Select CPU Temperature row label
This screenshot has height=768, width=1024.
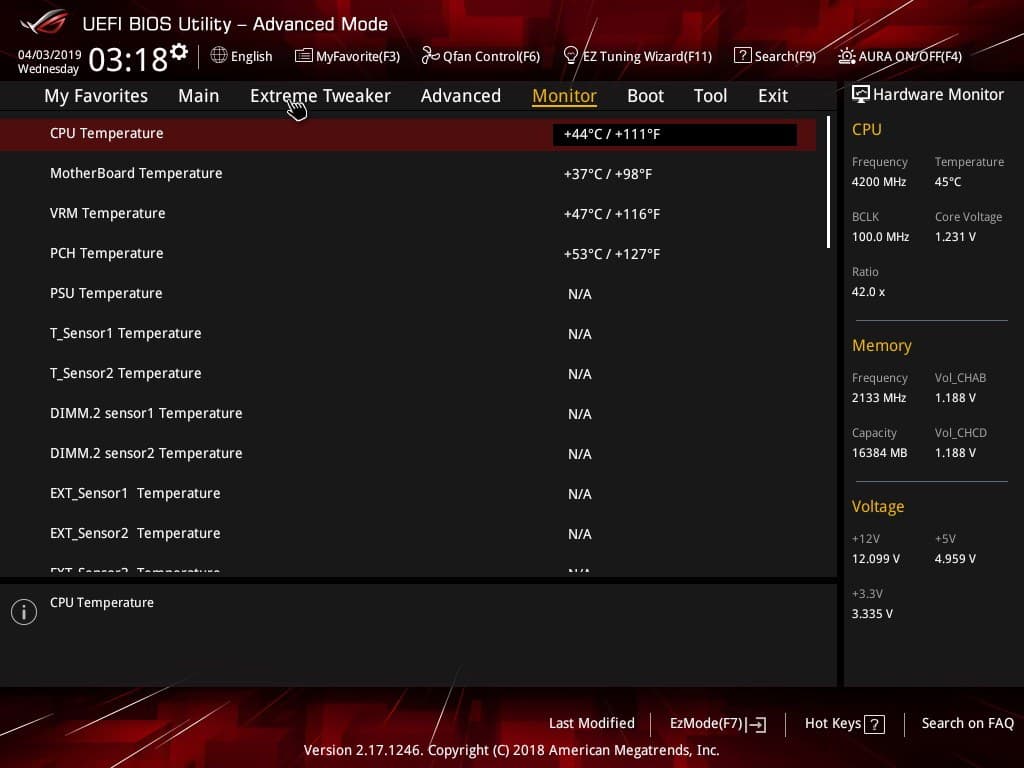click(106, 133)
